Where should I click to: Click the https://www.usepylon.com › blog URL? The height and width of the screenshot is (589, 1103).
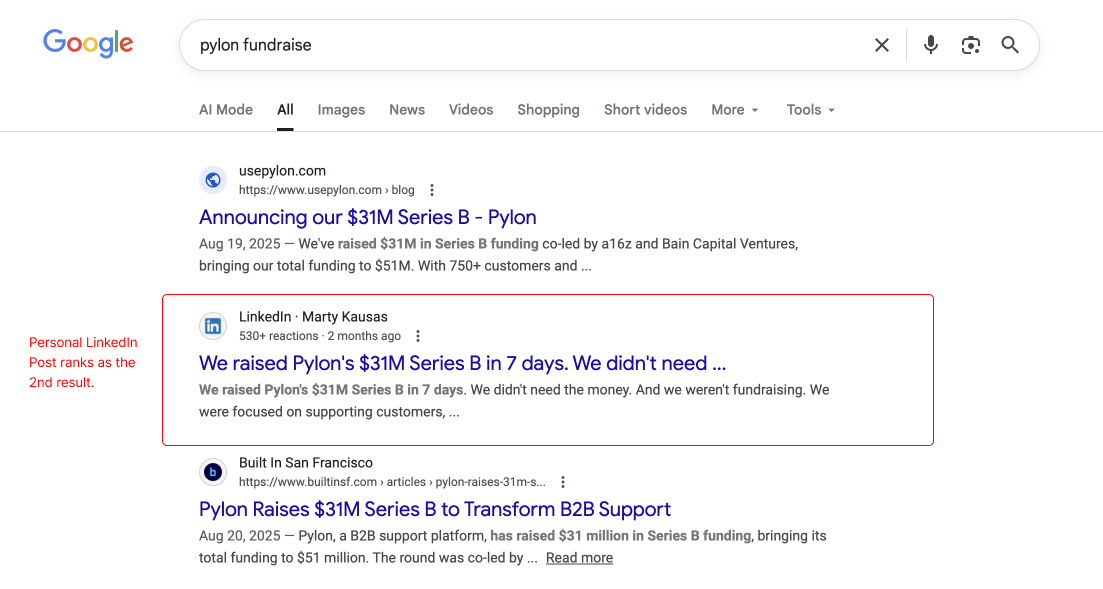[x=326, y=190]
